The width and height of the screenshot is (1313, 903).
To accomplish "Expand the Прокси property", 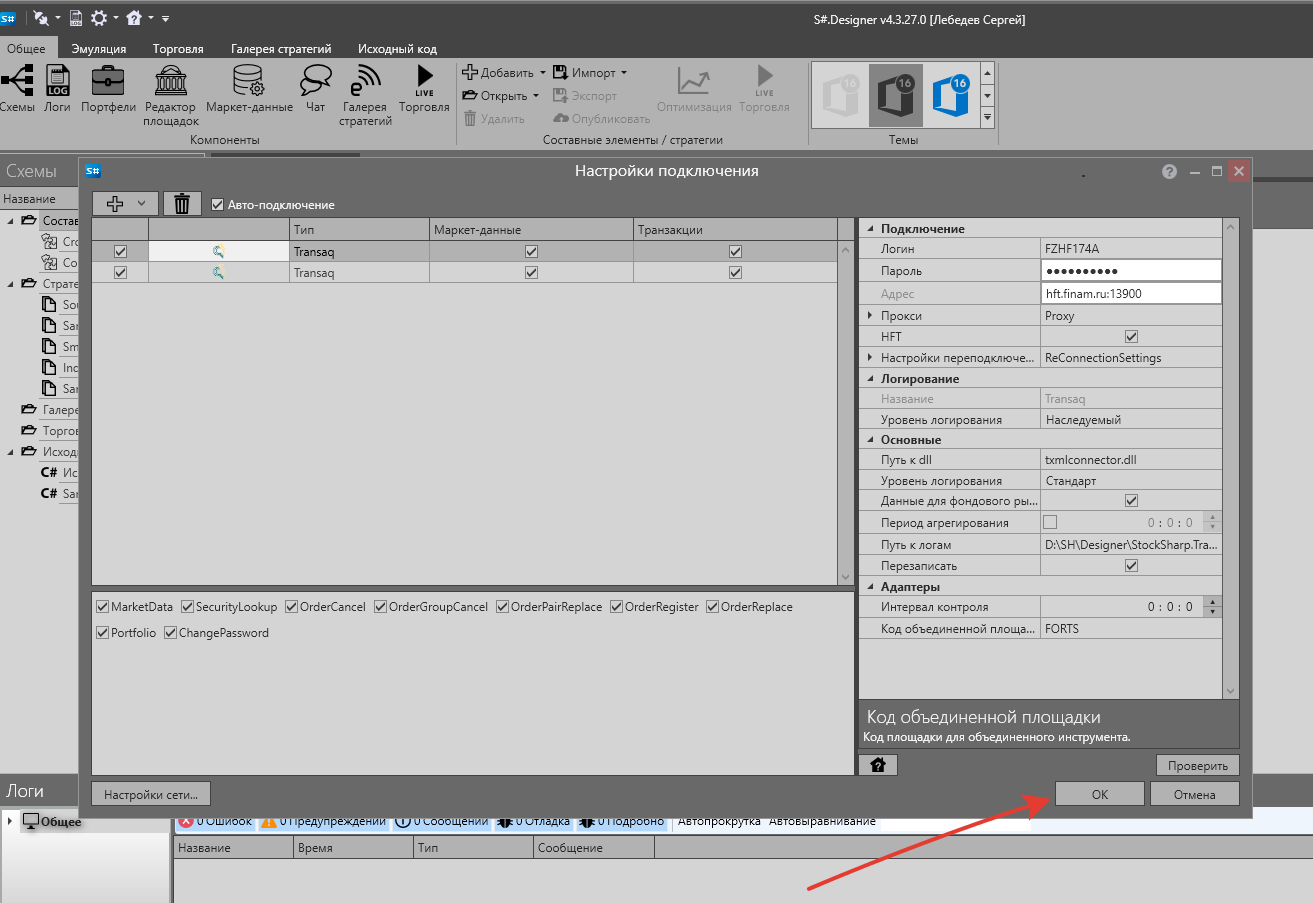I will click(870, 316).
